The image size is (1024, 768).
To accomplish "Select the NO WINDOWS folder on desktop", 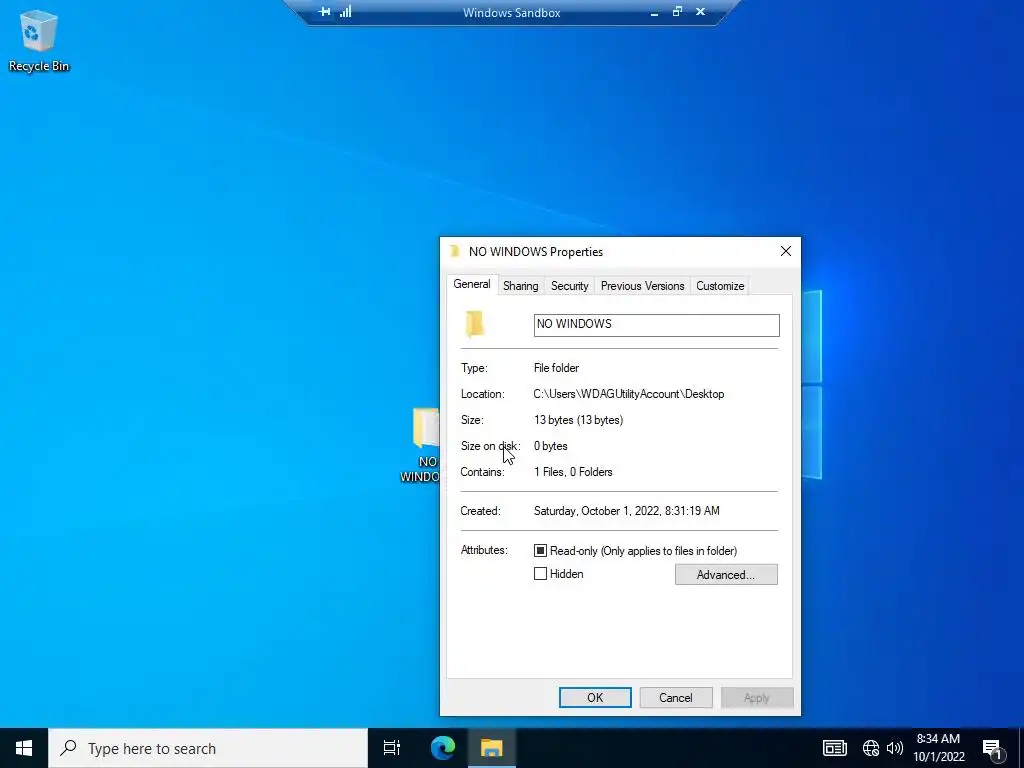I will pyautogui.click(x=421, y=445).
